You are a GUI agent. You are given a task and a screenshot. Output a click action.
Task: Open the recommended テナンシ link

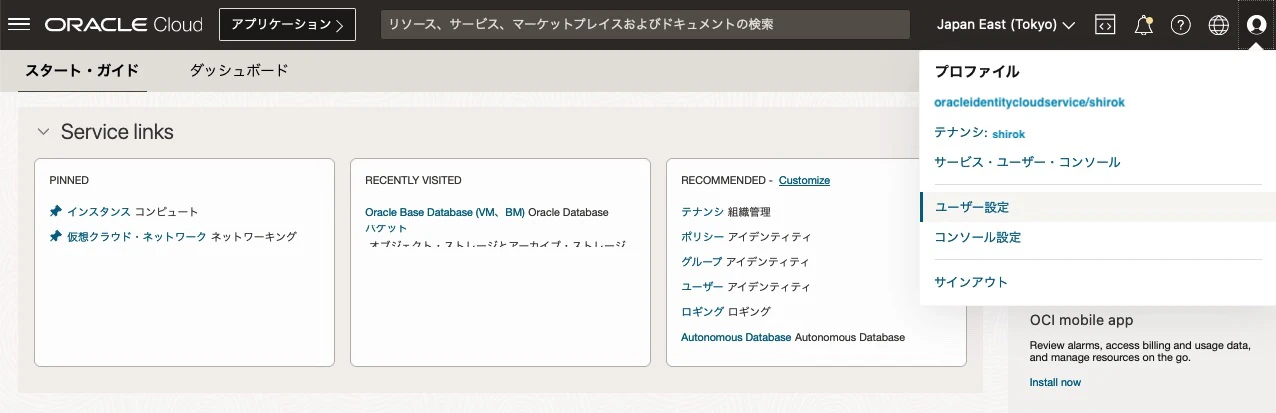point(702,212)
